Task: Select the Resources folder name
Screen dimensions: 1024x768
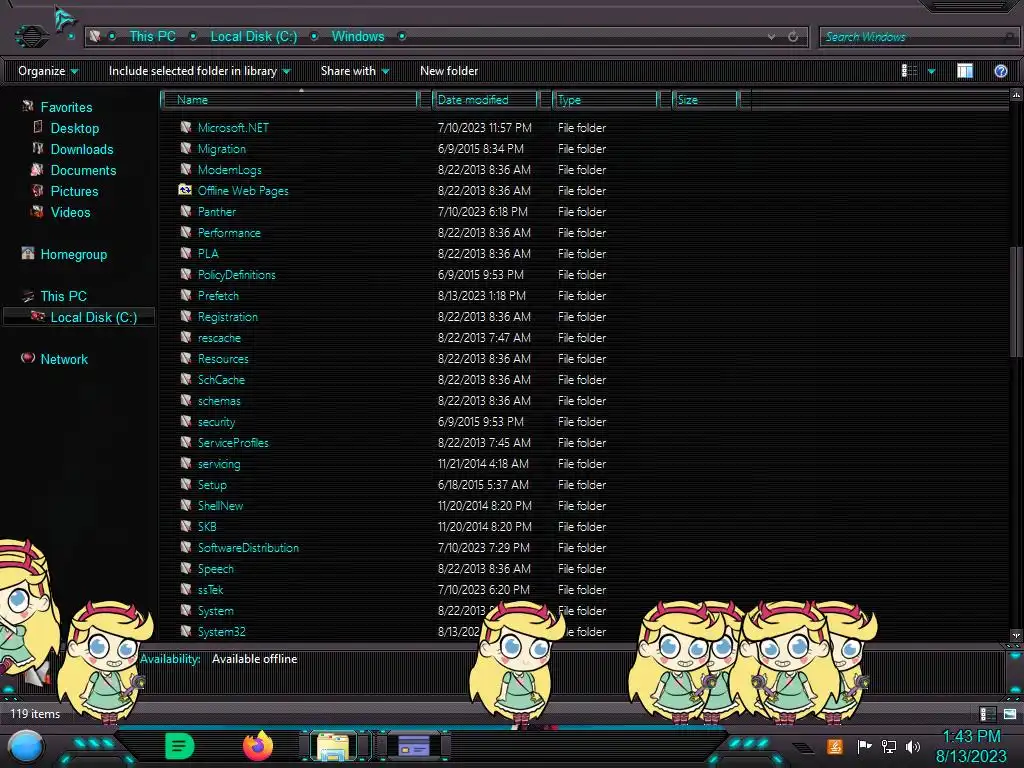Action: coord(223,359)
